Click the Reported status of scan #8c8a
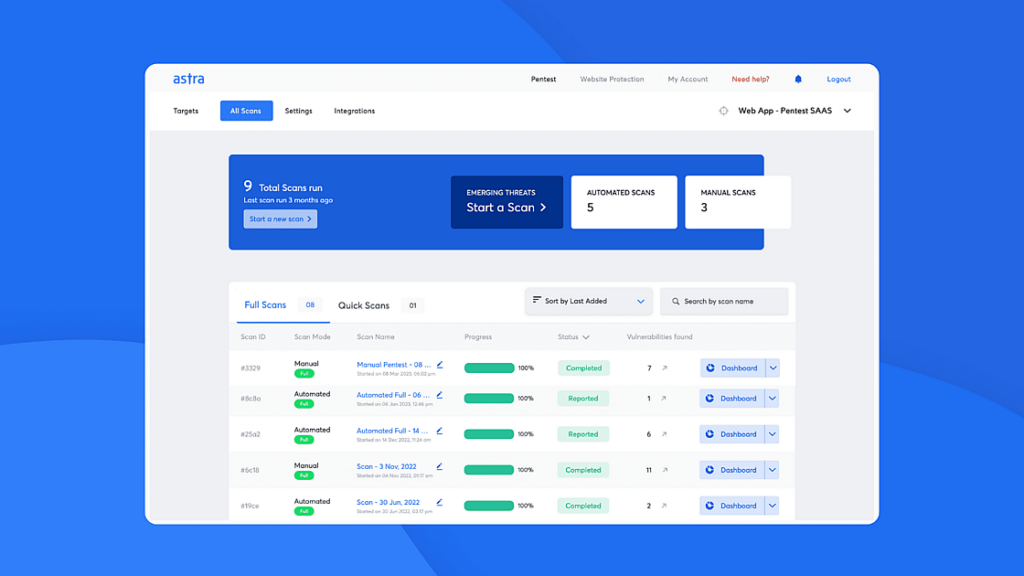1024x576 pixels. [x=583, y=398]
